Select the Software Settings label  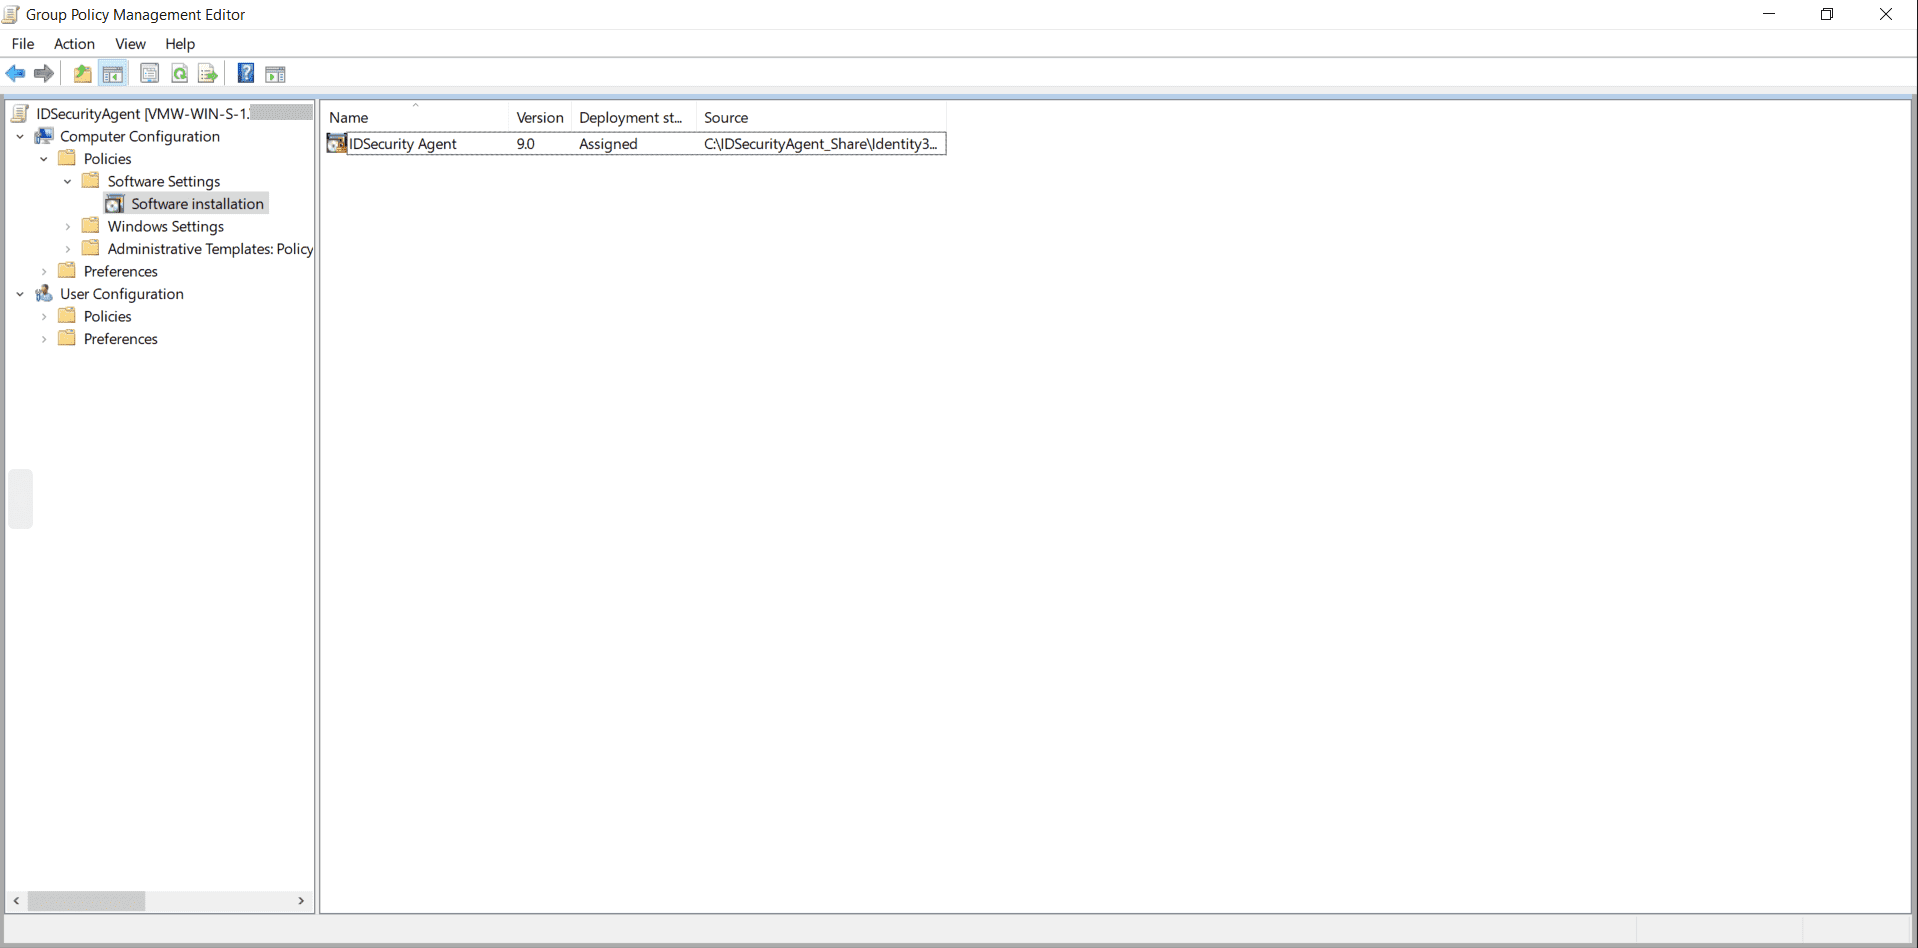click(164, 181)
